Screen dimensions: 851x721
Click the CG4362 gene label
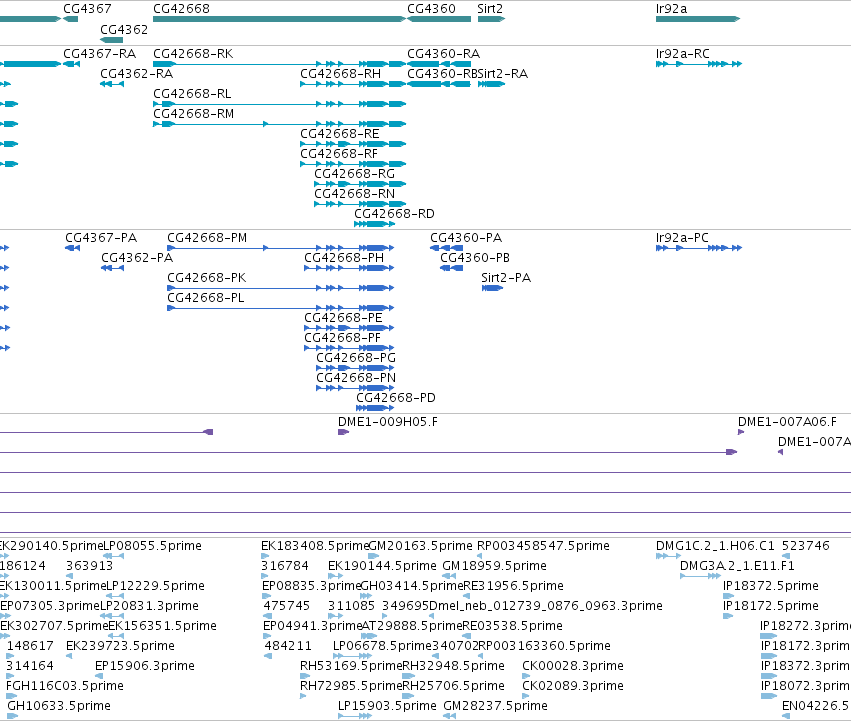tap(124, 29)
